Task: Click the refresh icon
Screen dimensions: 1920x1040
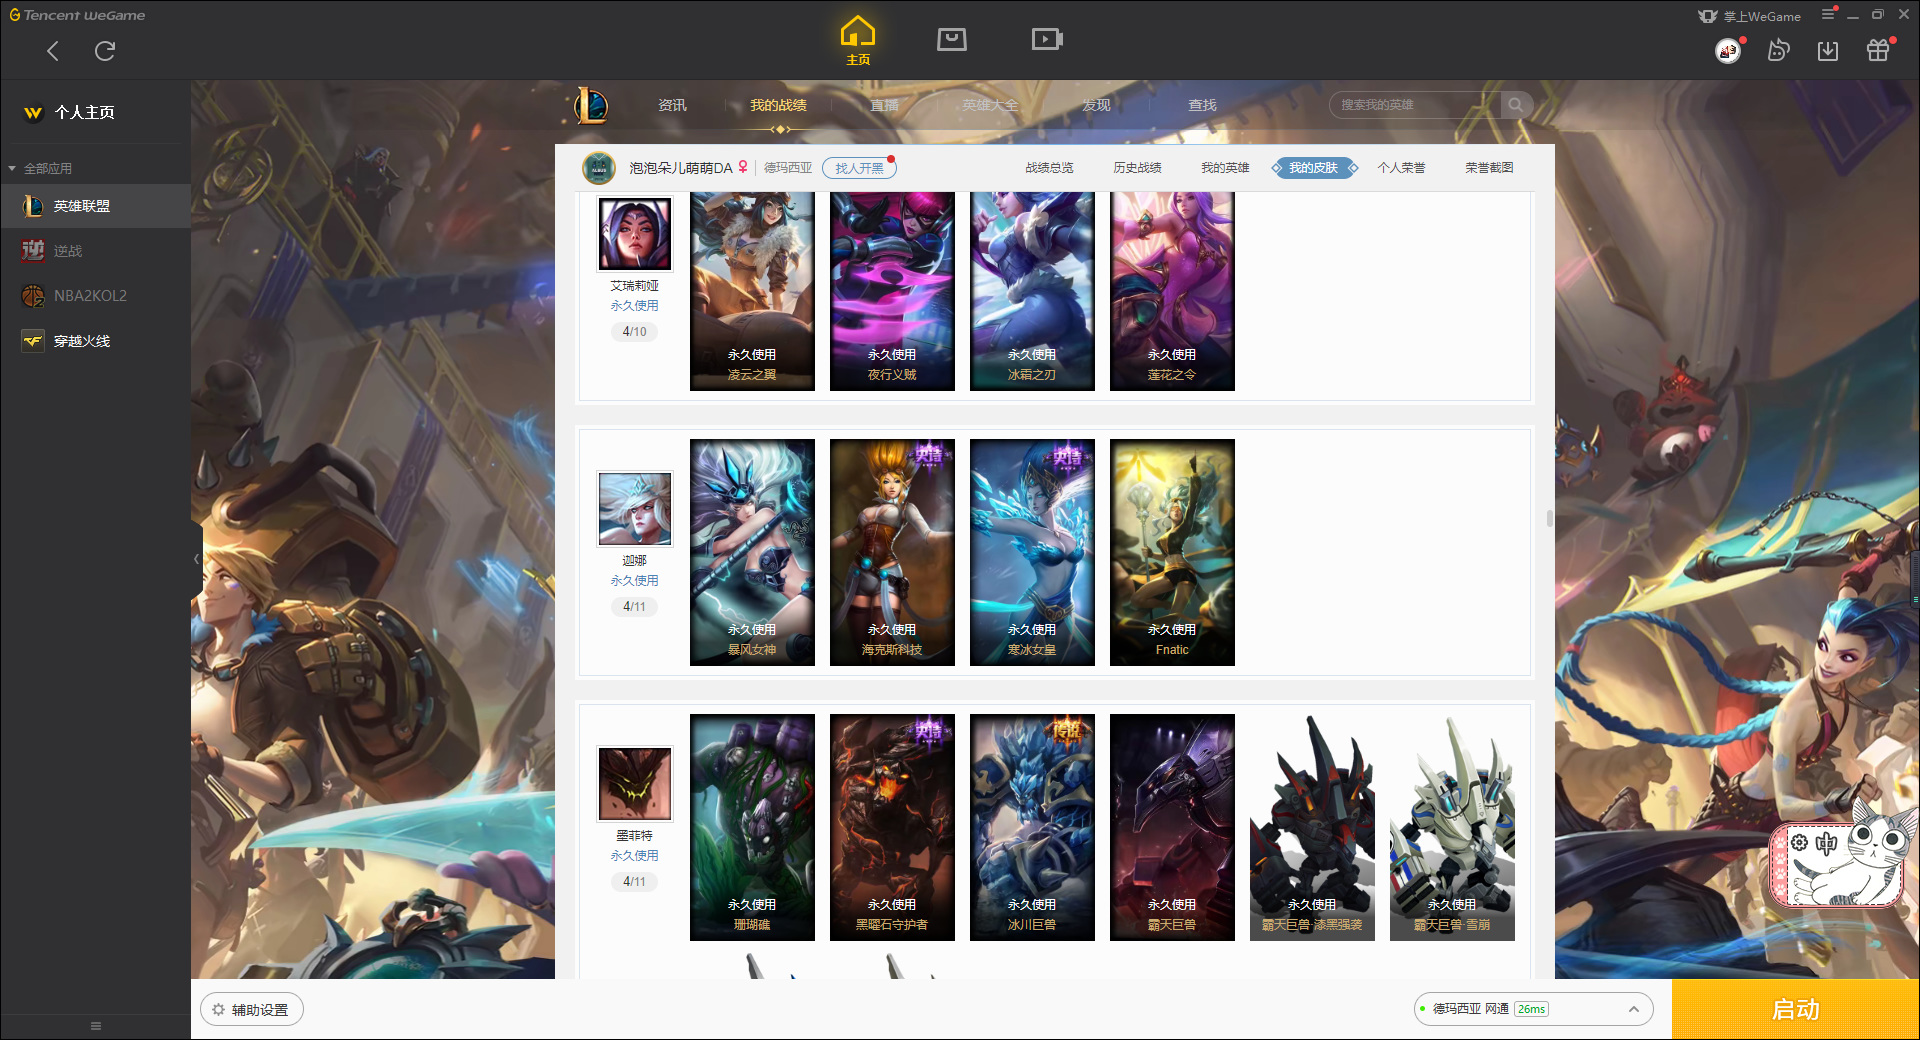Action: tap(105, 51)
